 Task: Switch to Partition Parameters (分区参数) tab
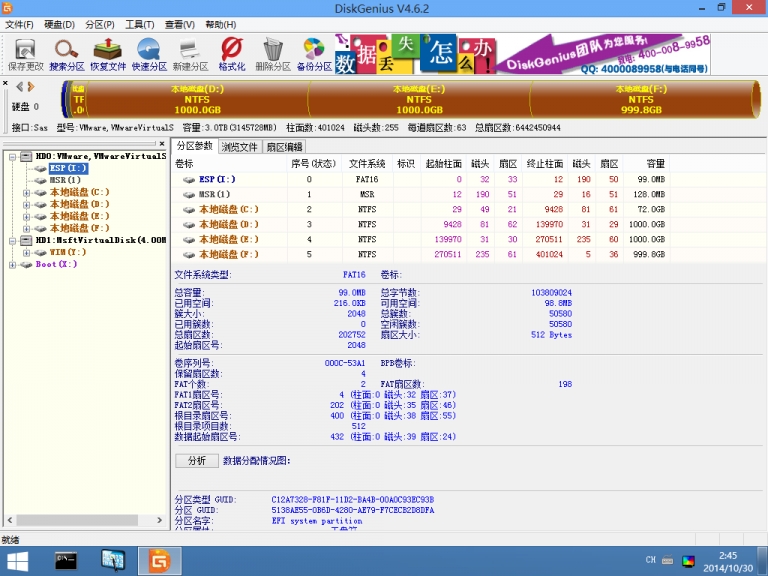194,146
